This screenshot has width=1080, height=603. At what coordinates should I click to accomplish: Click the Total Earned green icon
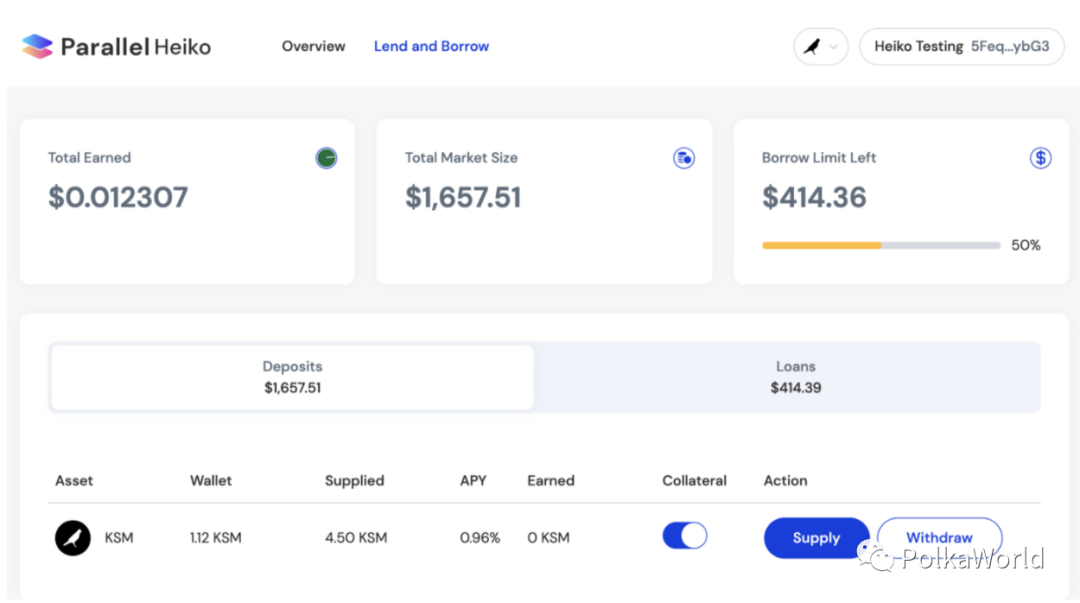coord(326,158)
